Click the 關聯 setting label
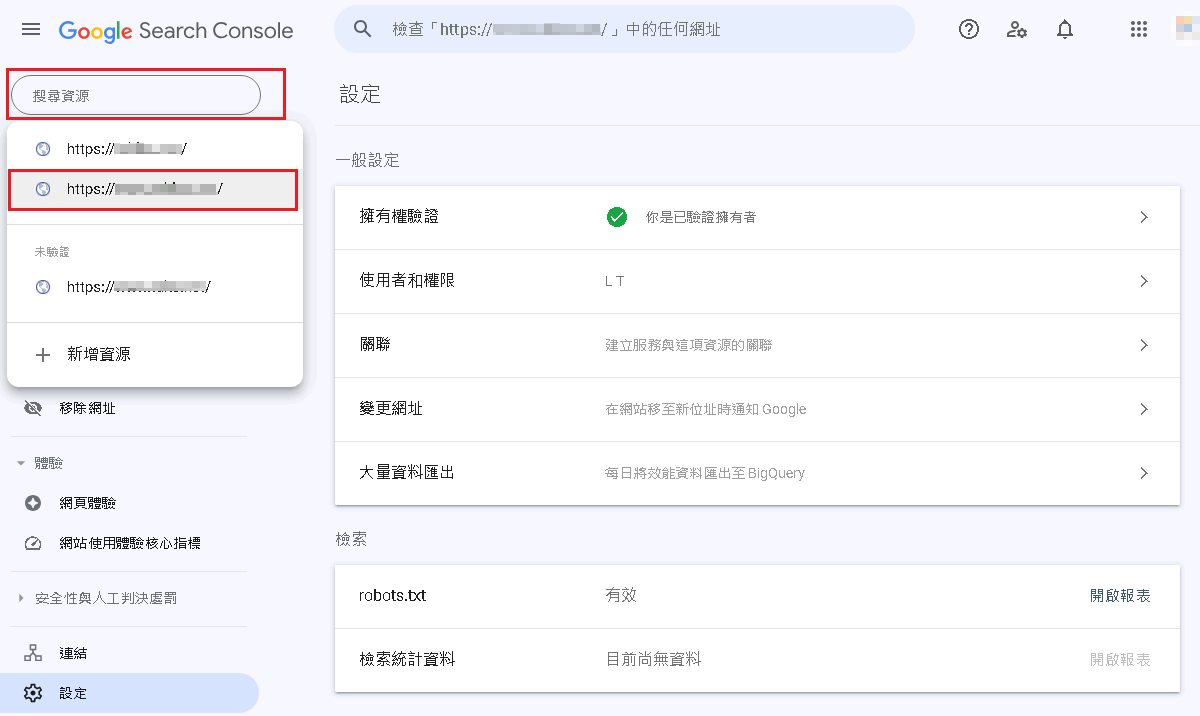The height and width of the screenshot is (716, 1200). point(375,345)
